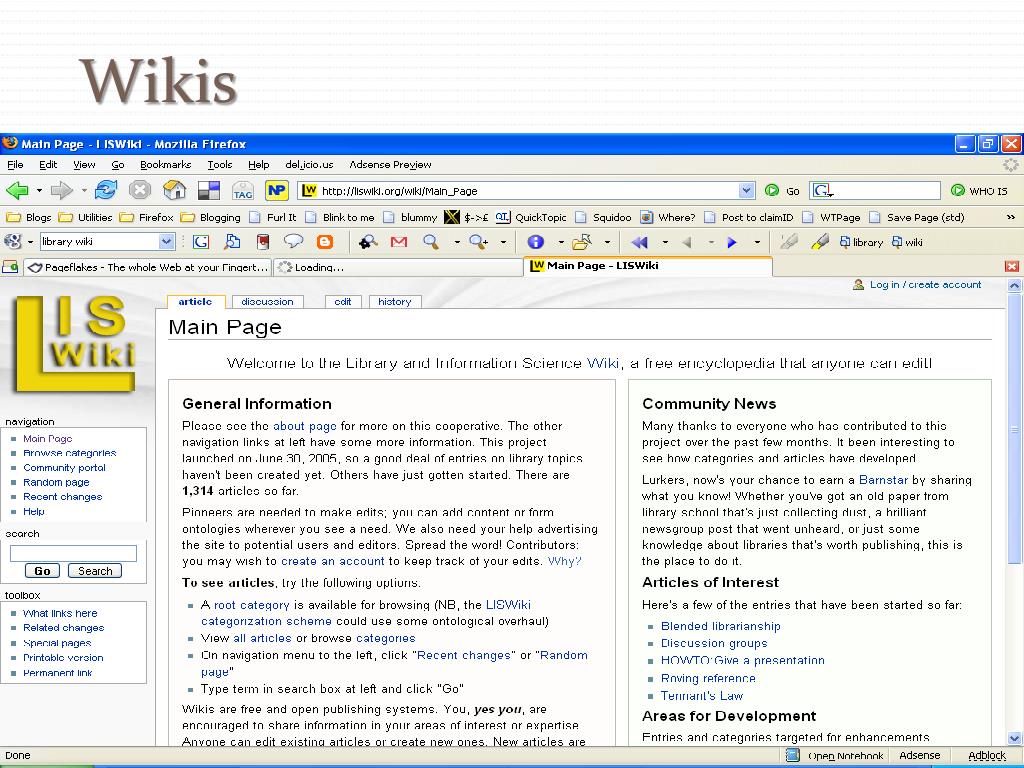Click the LISWiki sidebar search field
Image resolution: width=1024 pixels, height=768 pixels.
(73, 553)
